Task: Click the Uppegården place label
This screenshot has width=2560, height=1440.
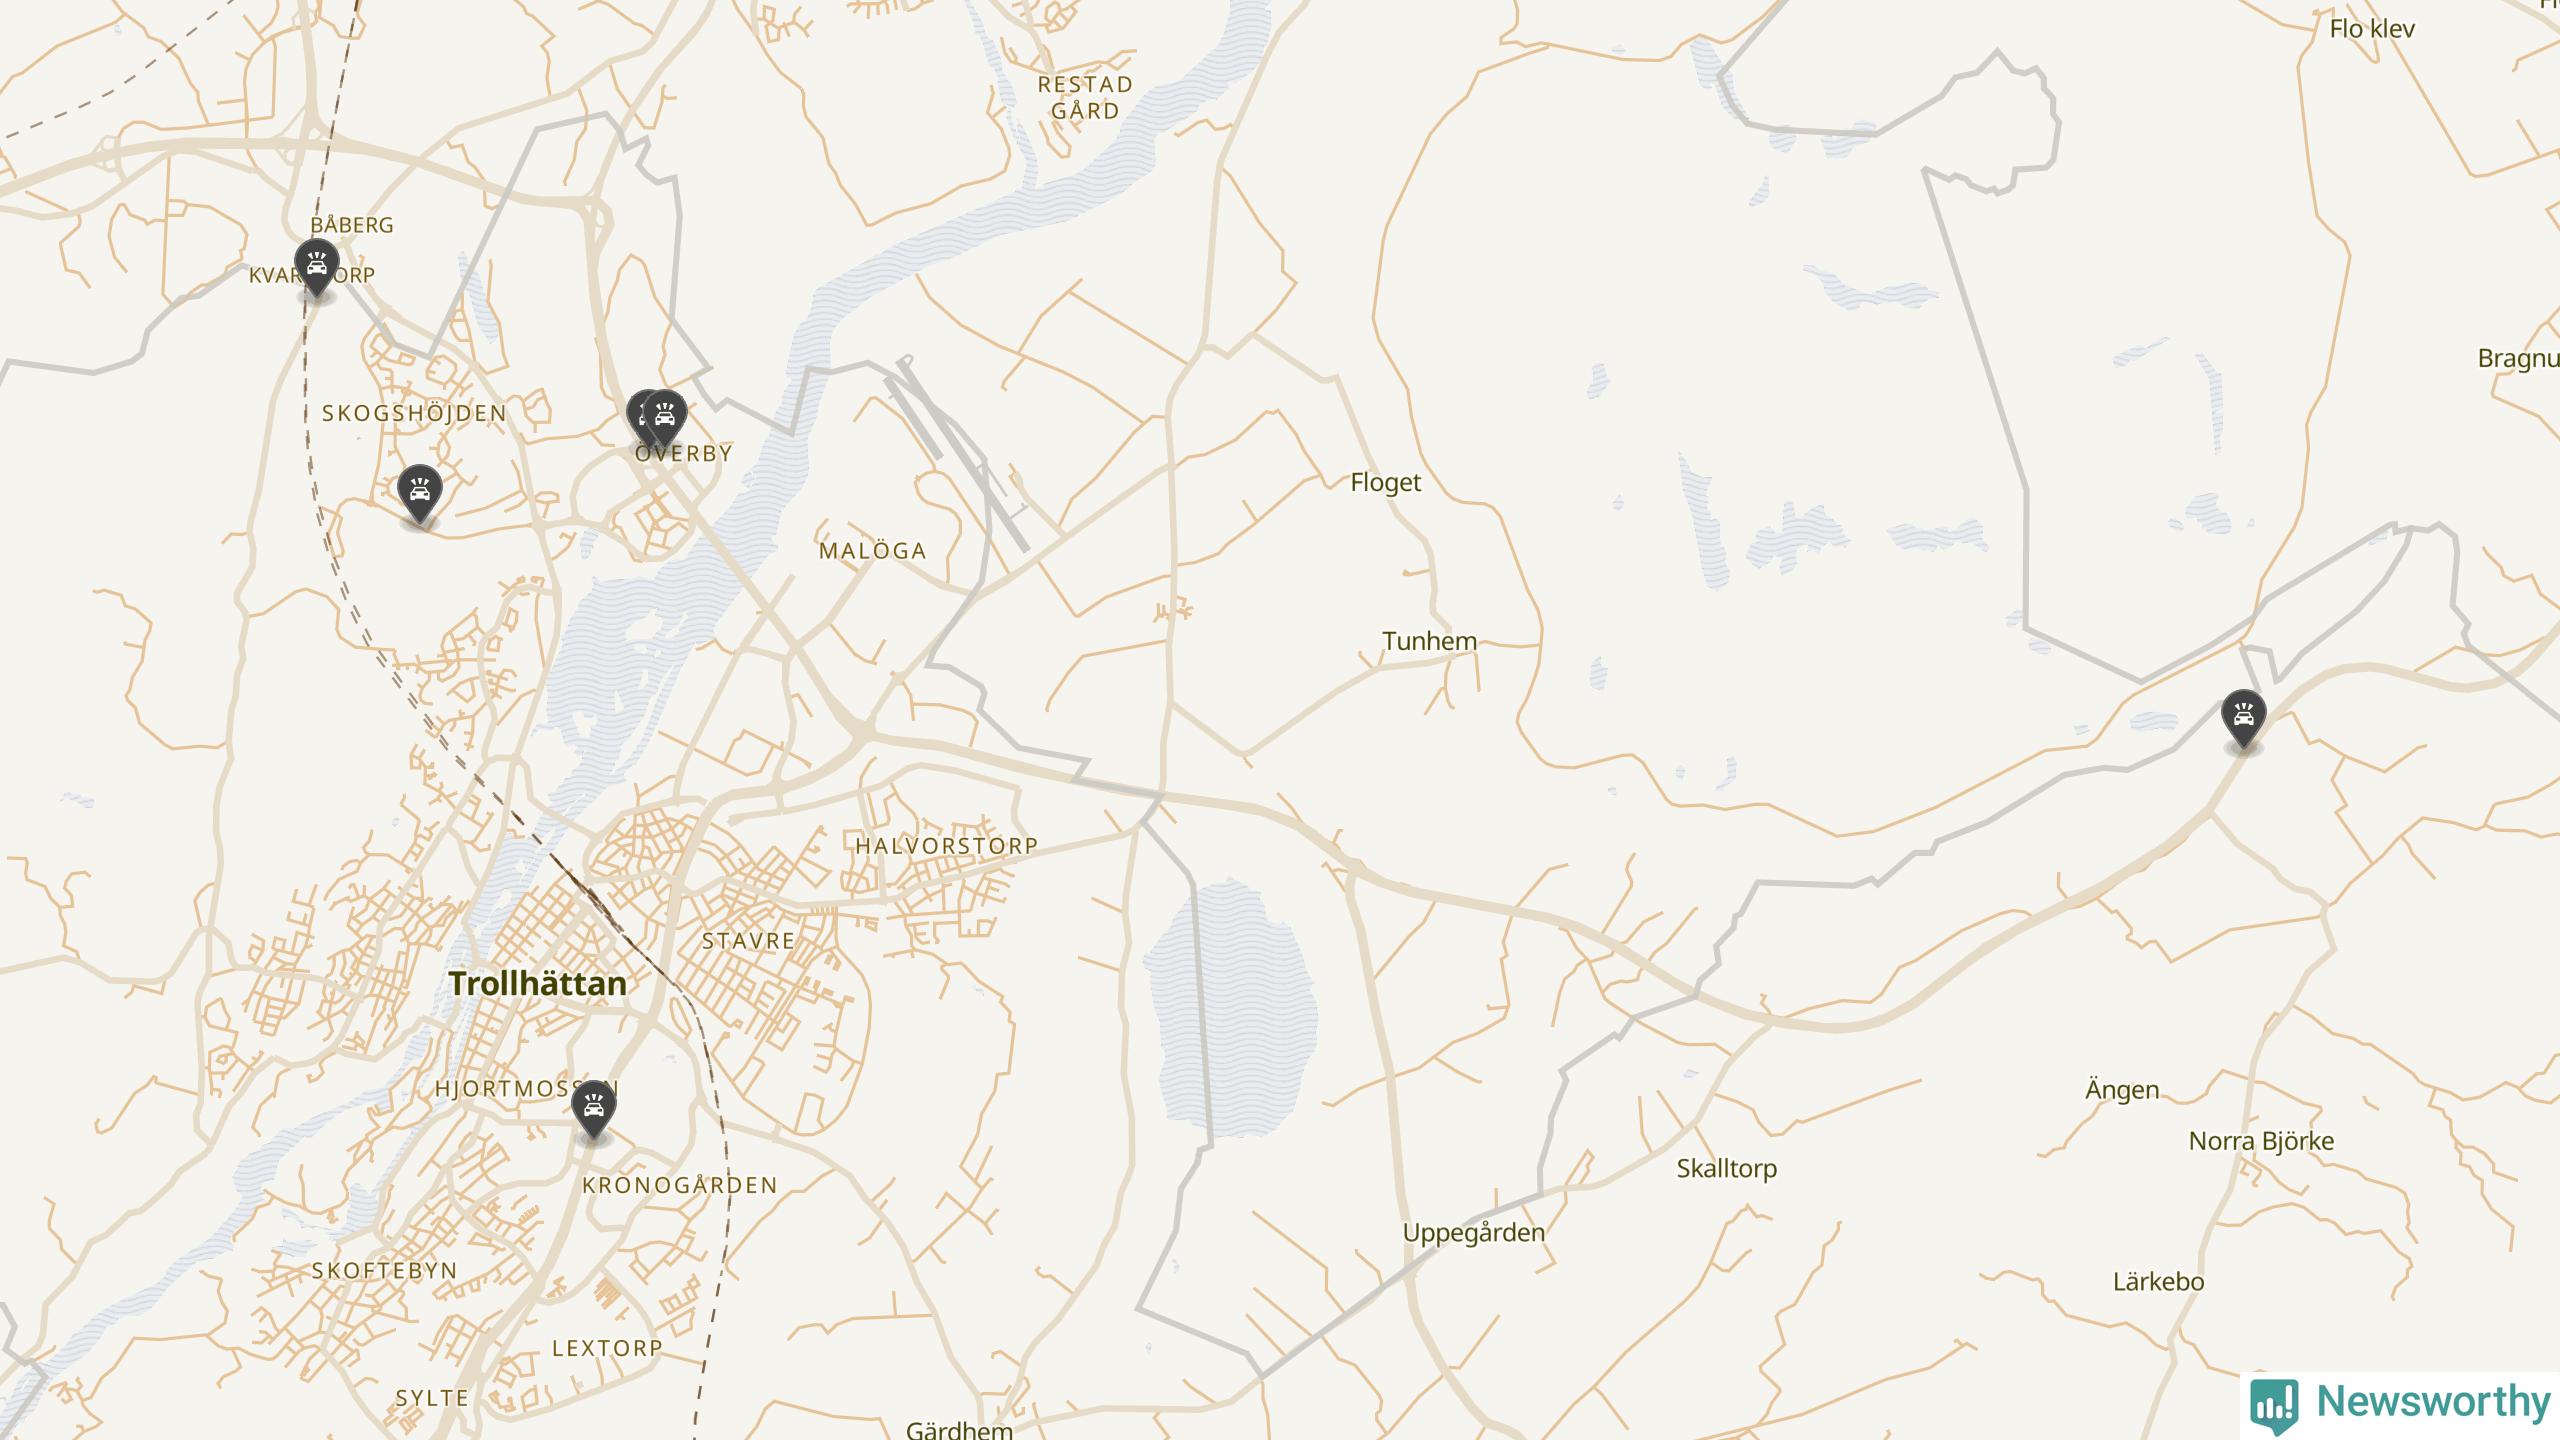Action: tap(1474, 1234)
